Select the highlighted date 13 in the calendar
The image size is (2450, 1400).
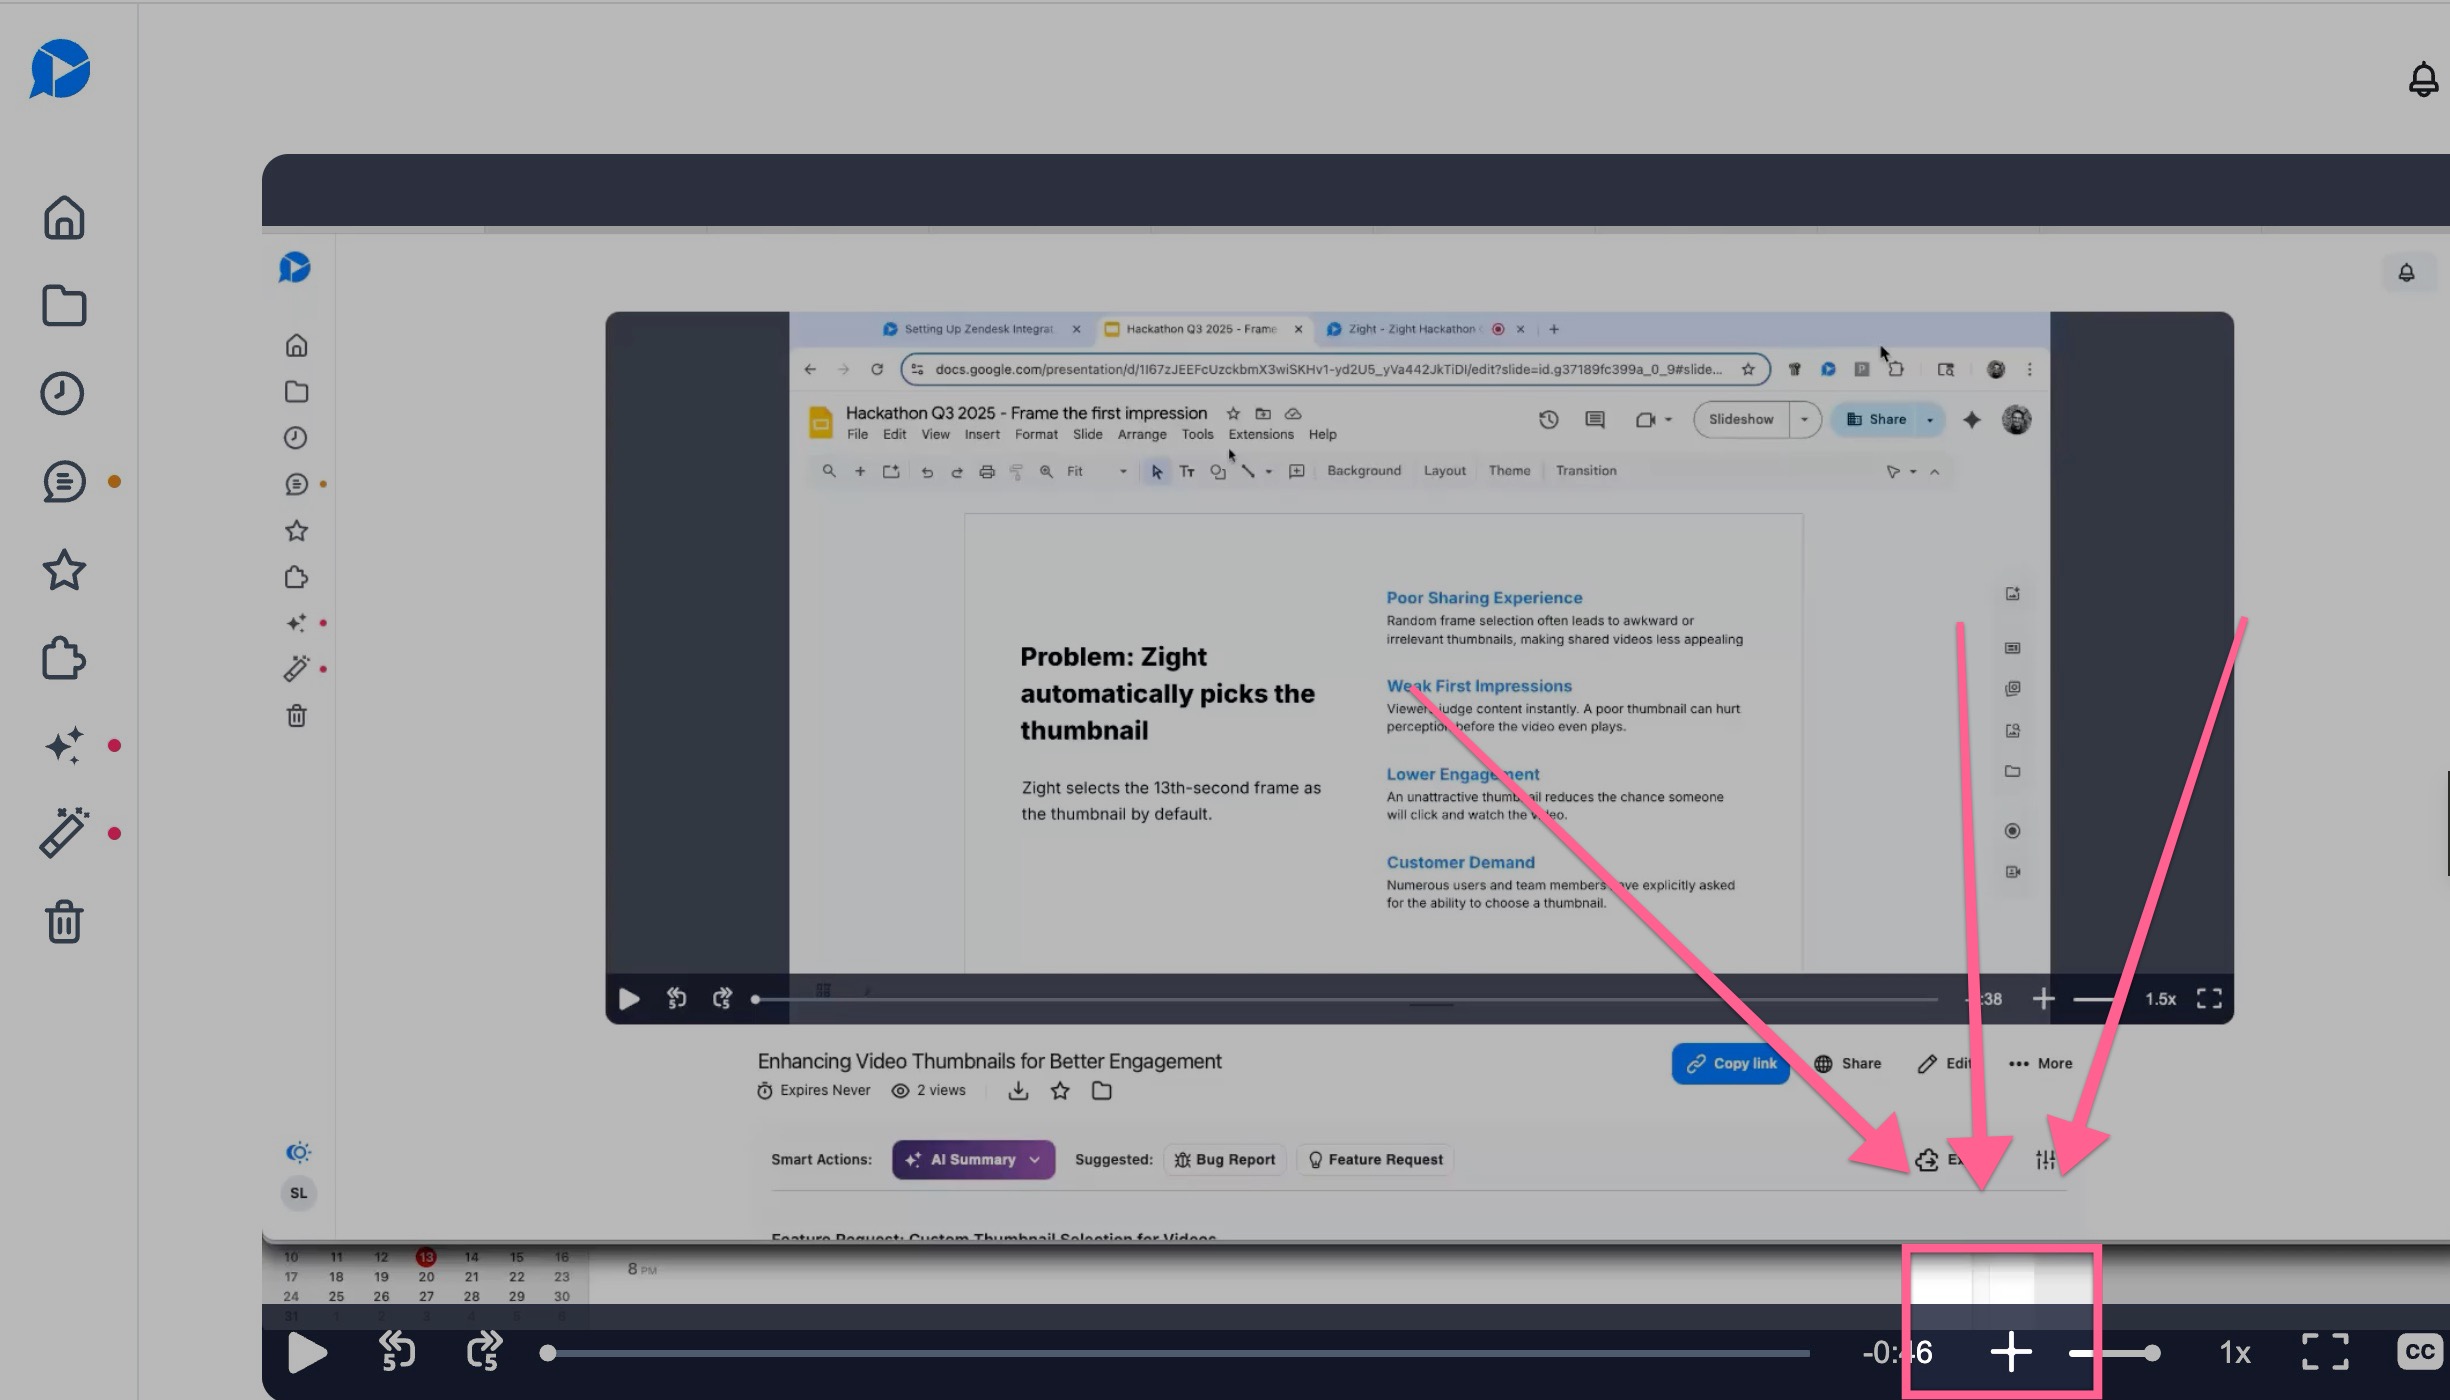point(426,1257)
